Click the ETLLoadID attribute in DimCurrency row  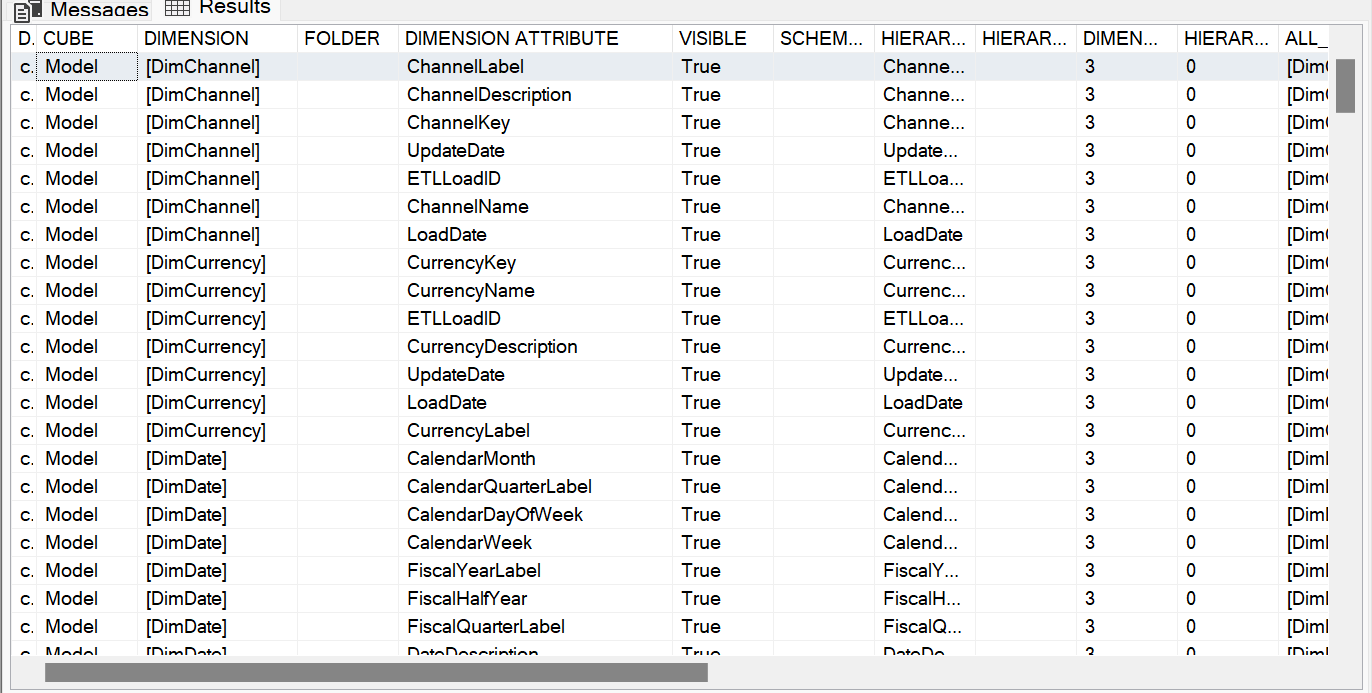tap(535, 319)
